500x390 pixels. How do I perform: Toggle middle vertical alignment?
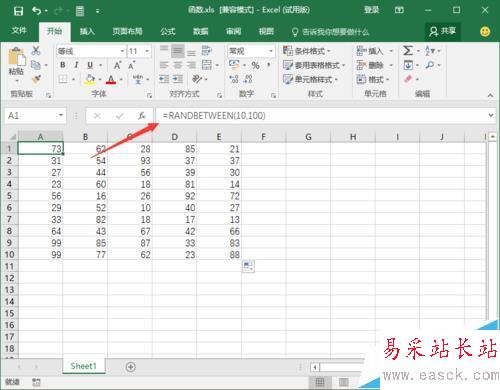[x=178, y=51]
